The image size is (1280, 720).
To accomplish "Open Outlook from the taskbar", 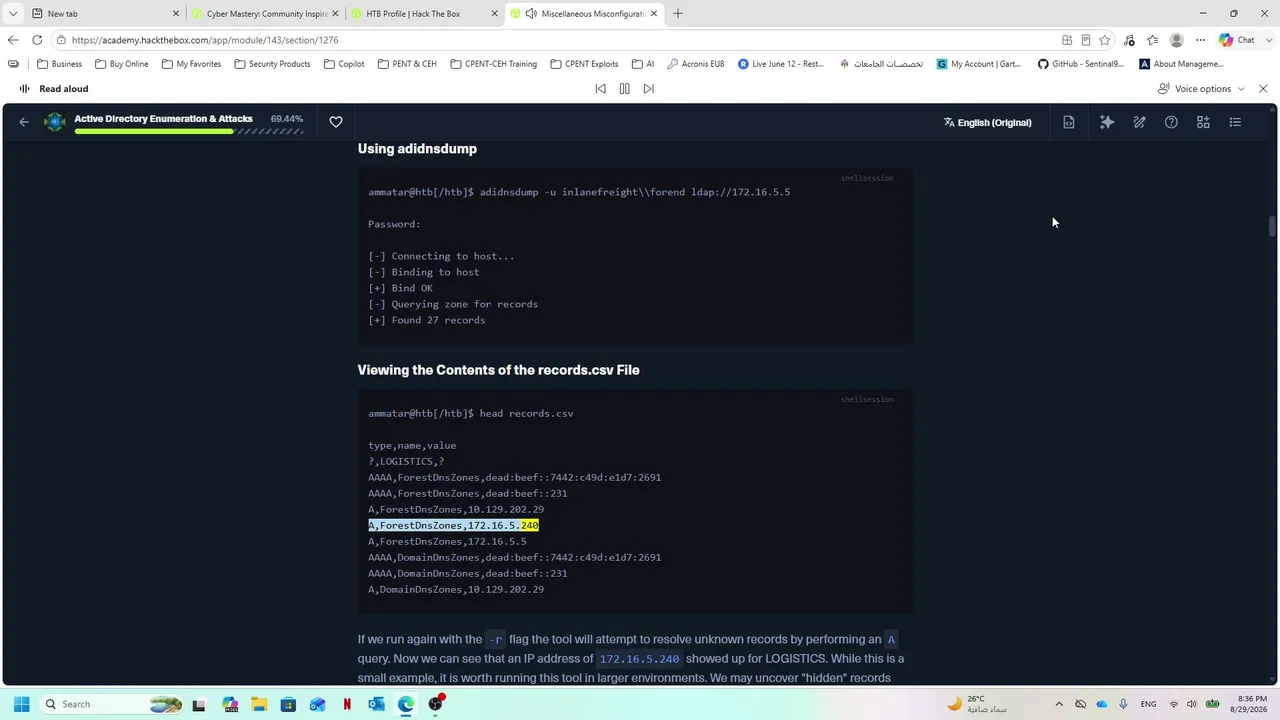I will 376,704.
